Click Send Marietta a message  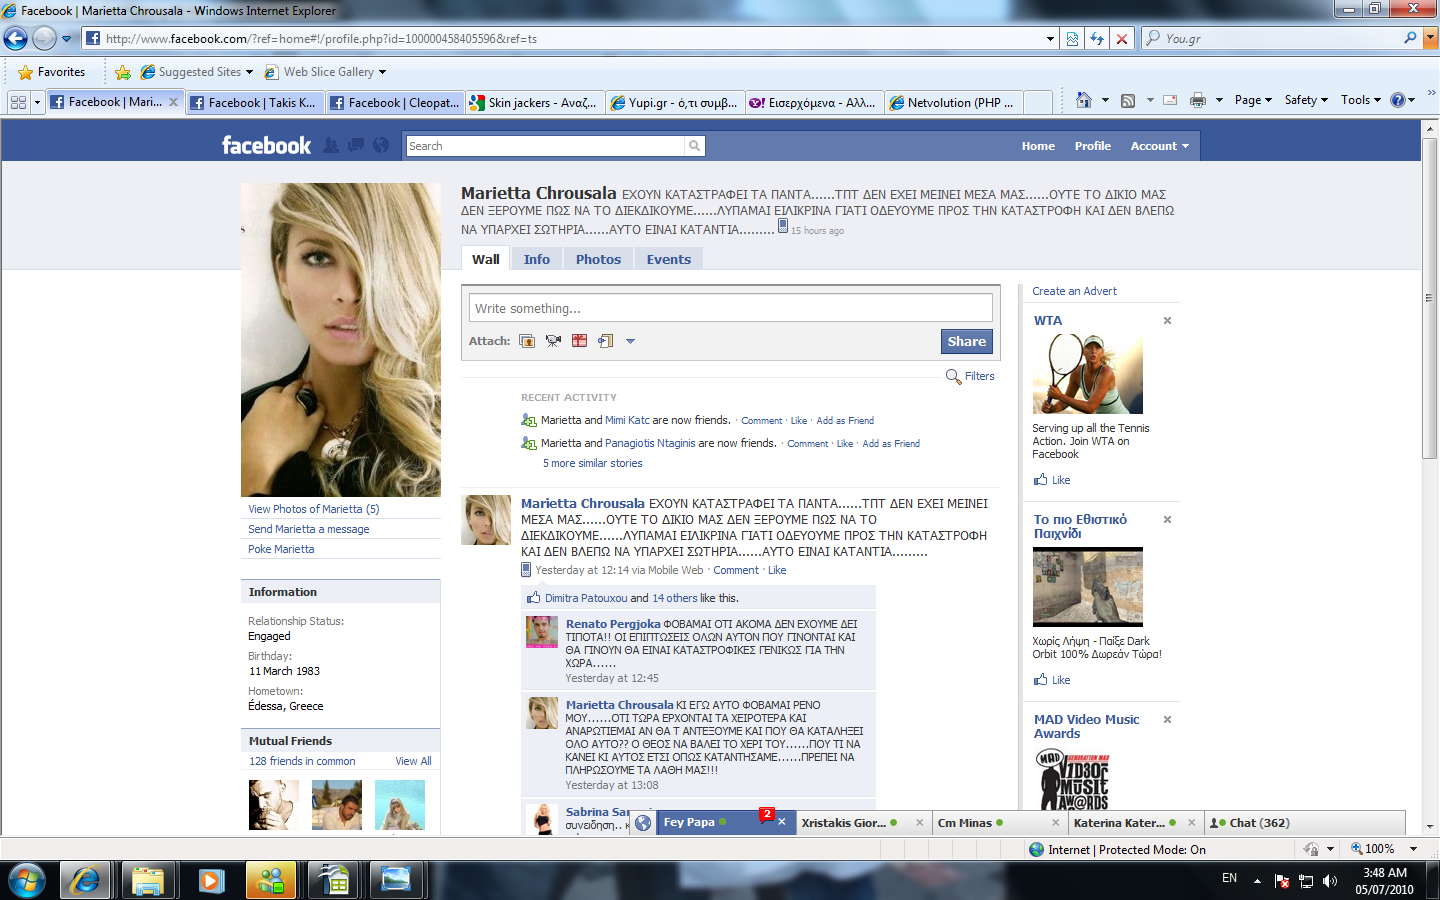tap(309, 529)
